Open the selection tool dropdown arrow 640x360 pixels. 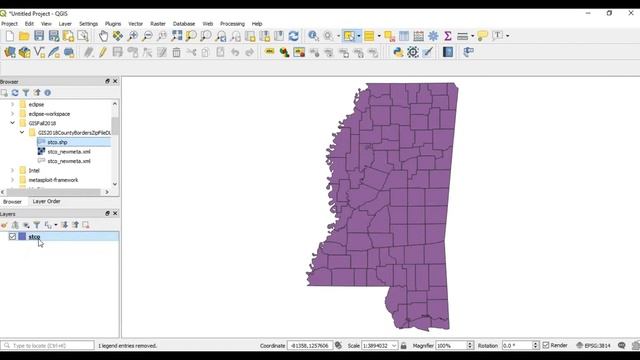[359, 36]
